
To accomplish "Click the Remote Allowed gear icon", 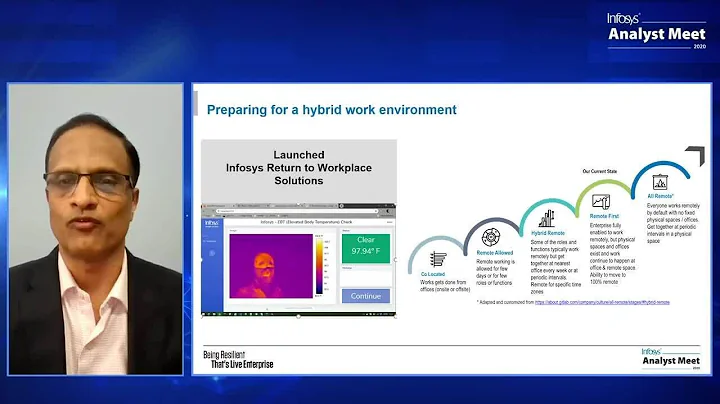I will (x=490, y=237).
